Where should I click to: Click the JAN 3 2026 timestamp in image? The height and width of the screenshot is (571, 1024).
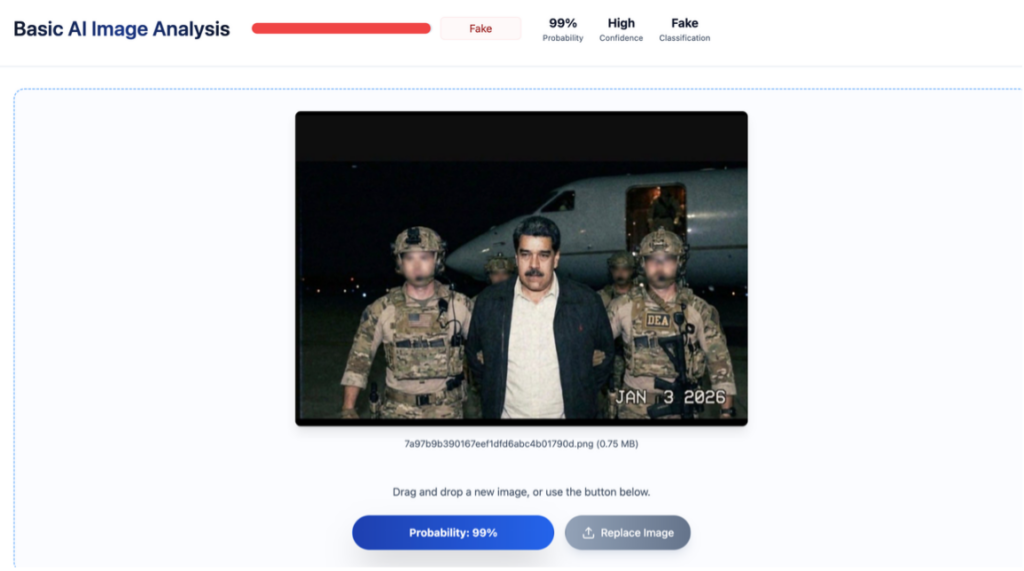(670, 397)
